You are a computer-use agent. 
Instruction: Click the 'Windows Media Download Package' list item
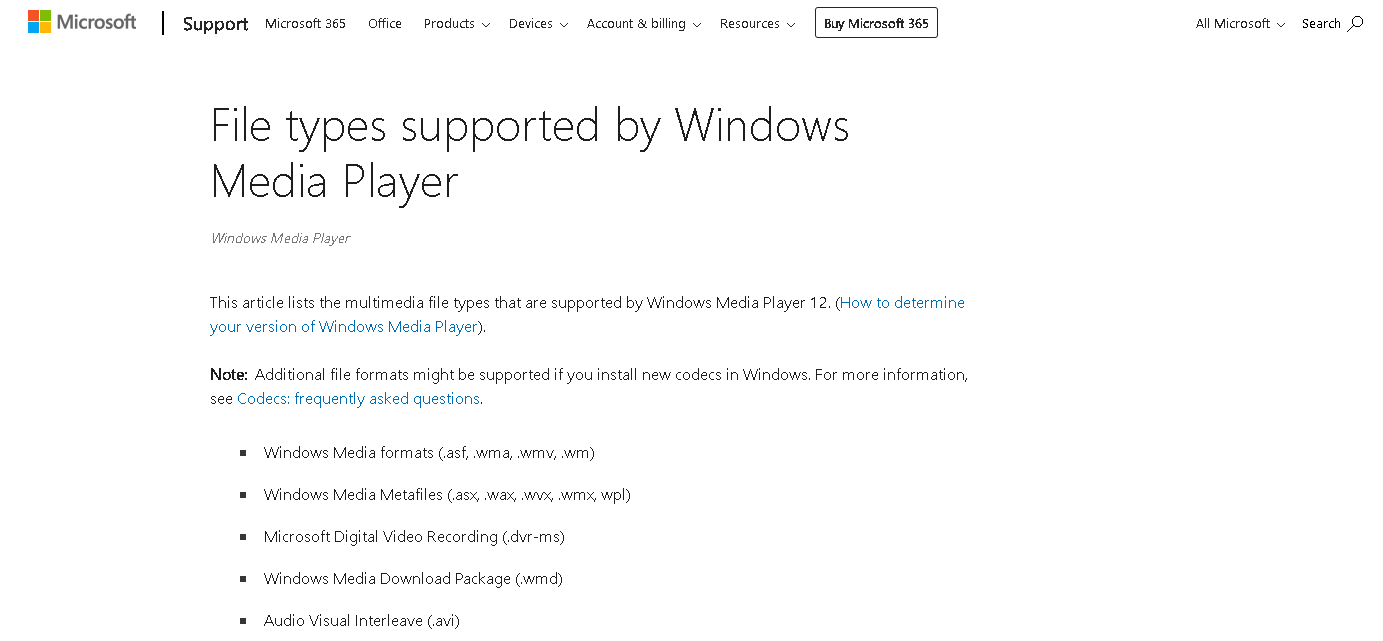click(413, 578)
